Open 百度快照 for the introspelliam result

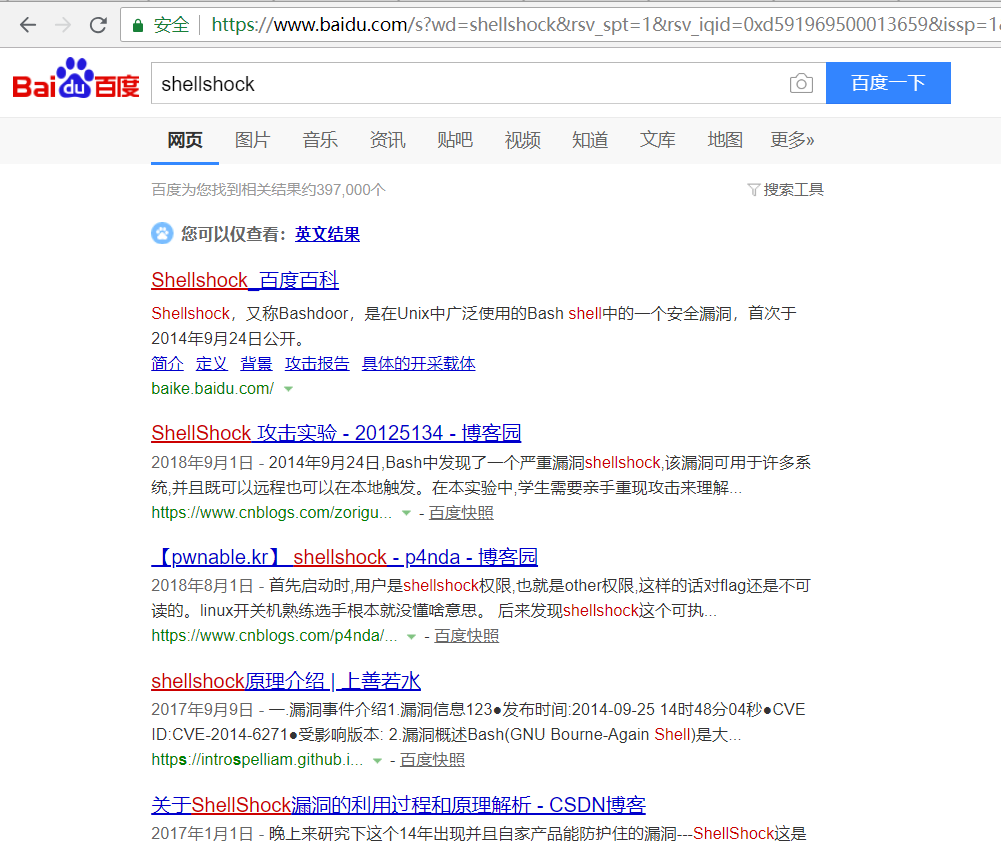click(x=432, y=760)
